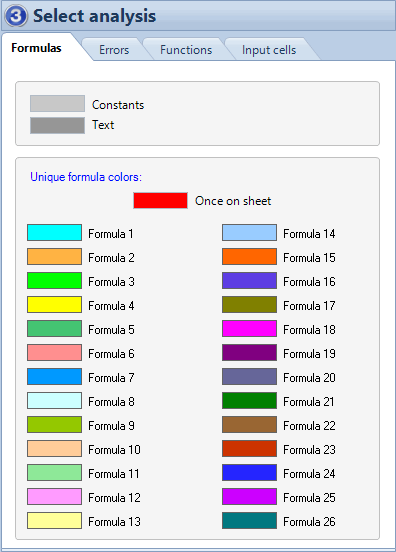The image size is (396, 552).
Task: Select the Input cells tab
Action: (x=269, y=50)
